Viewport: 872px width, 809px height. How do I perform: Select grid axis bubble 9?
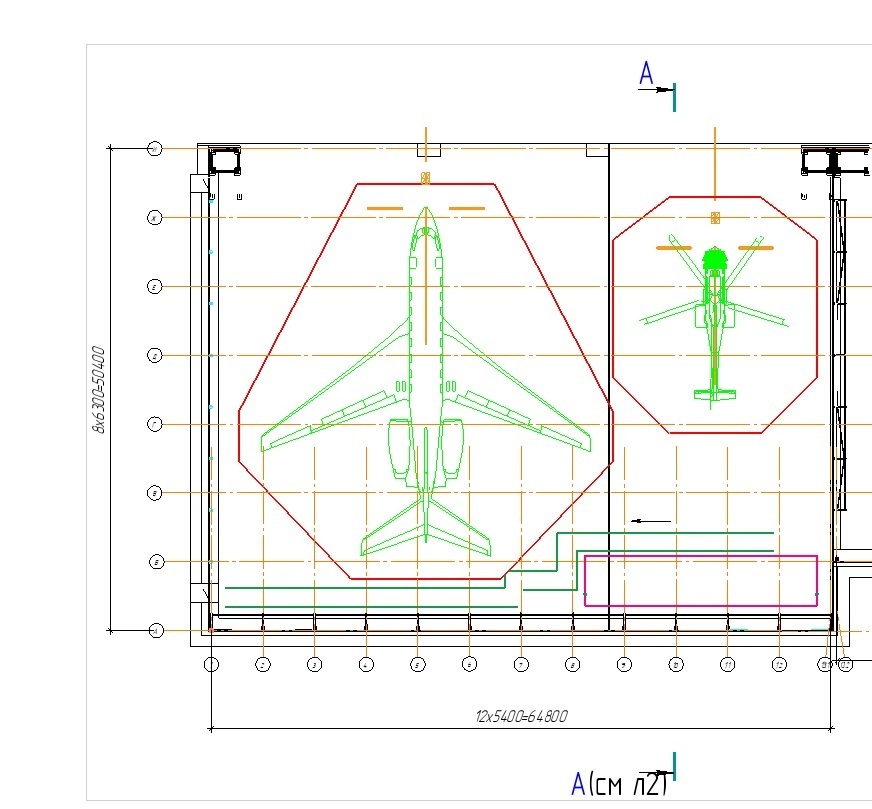coord(625,664)
